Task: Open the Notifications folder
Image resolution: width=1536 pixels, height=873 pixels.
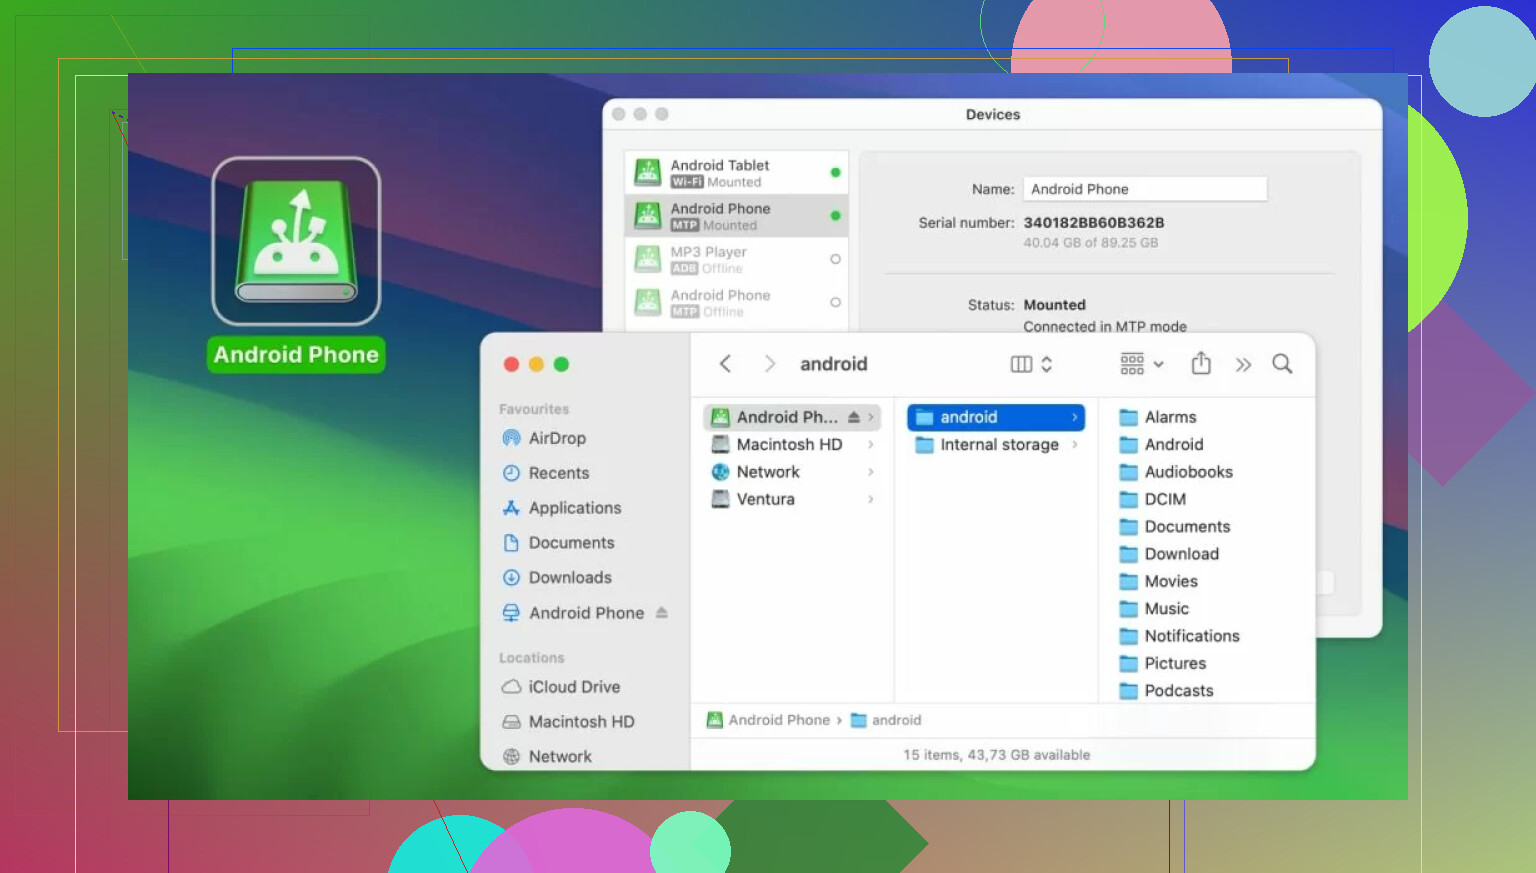Action: pyautogui.click(x=1179, y=636)
